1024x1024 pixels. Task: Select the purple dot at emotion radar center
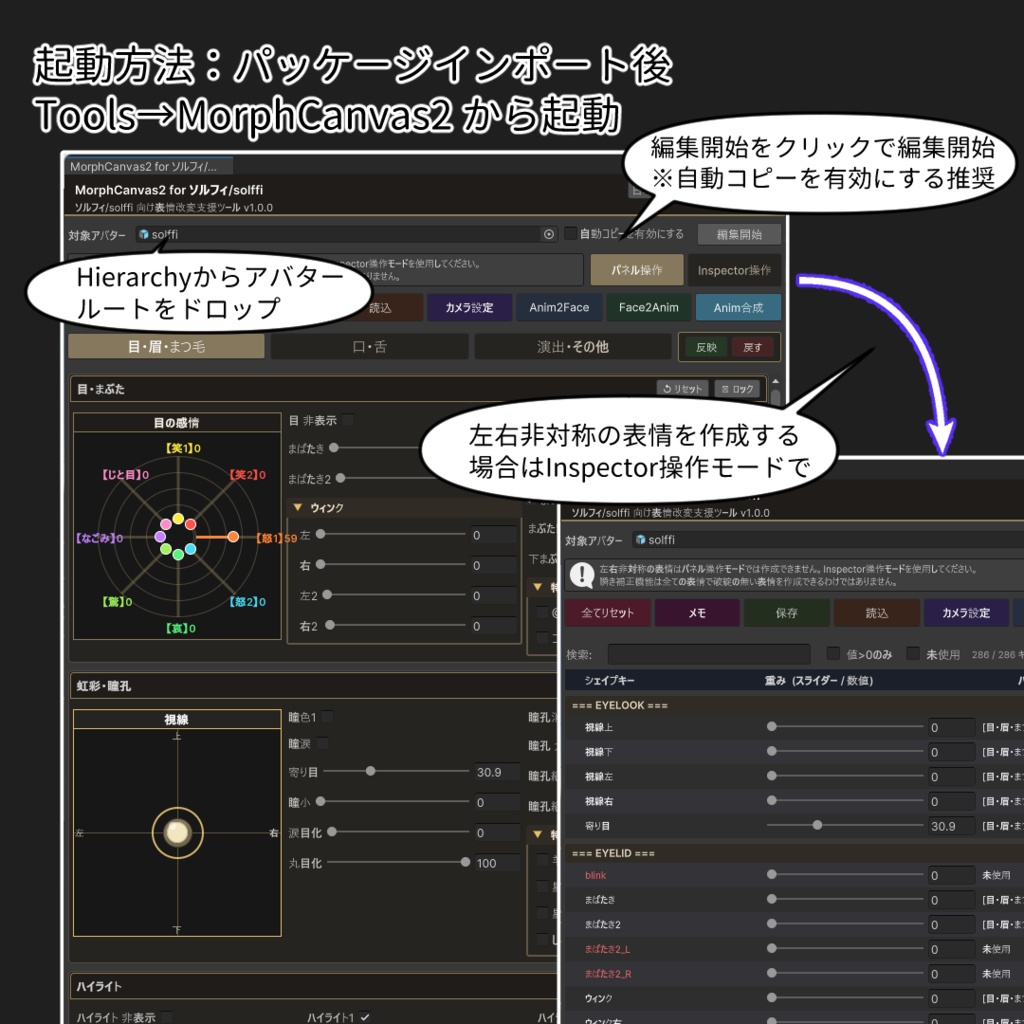pos(160,536)
